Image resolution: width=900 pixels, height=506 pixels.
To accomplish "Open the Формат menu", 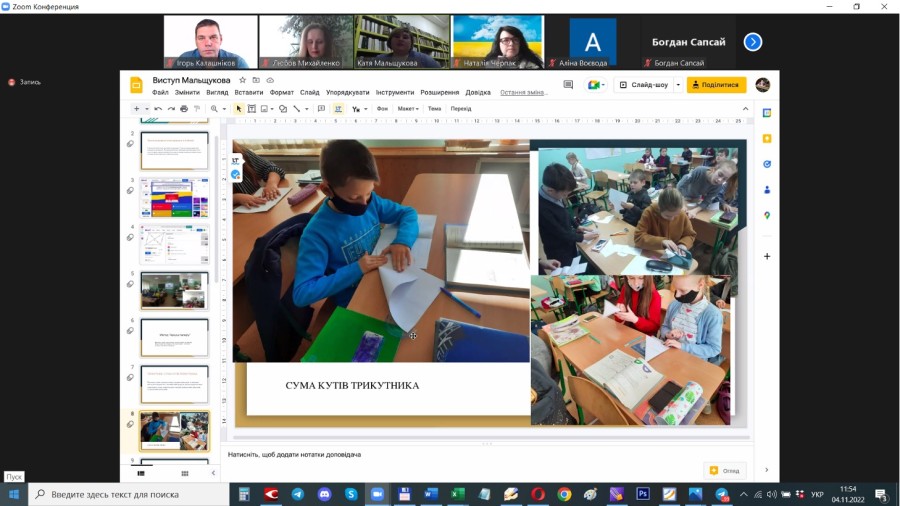I will click(x=281, y=92).
